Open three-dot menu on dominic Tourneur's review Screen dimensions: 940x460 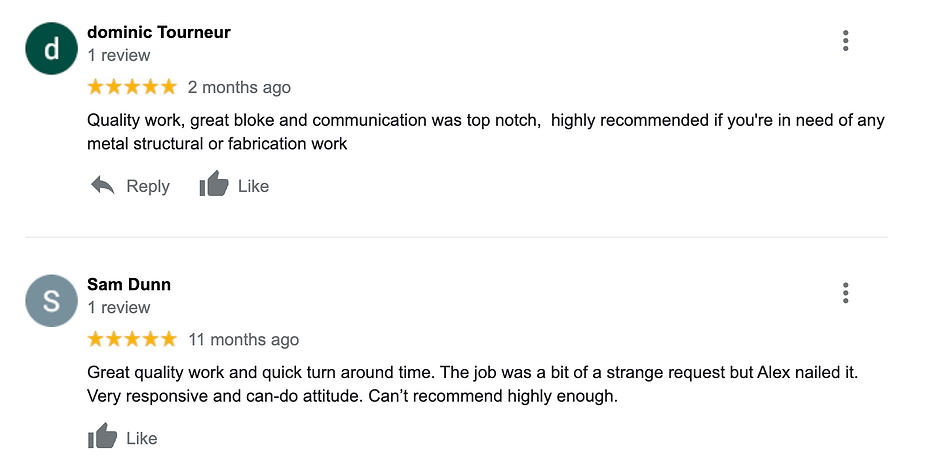845,40
